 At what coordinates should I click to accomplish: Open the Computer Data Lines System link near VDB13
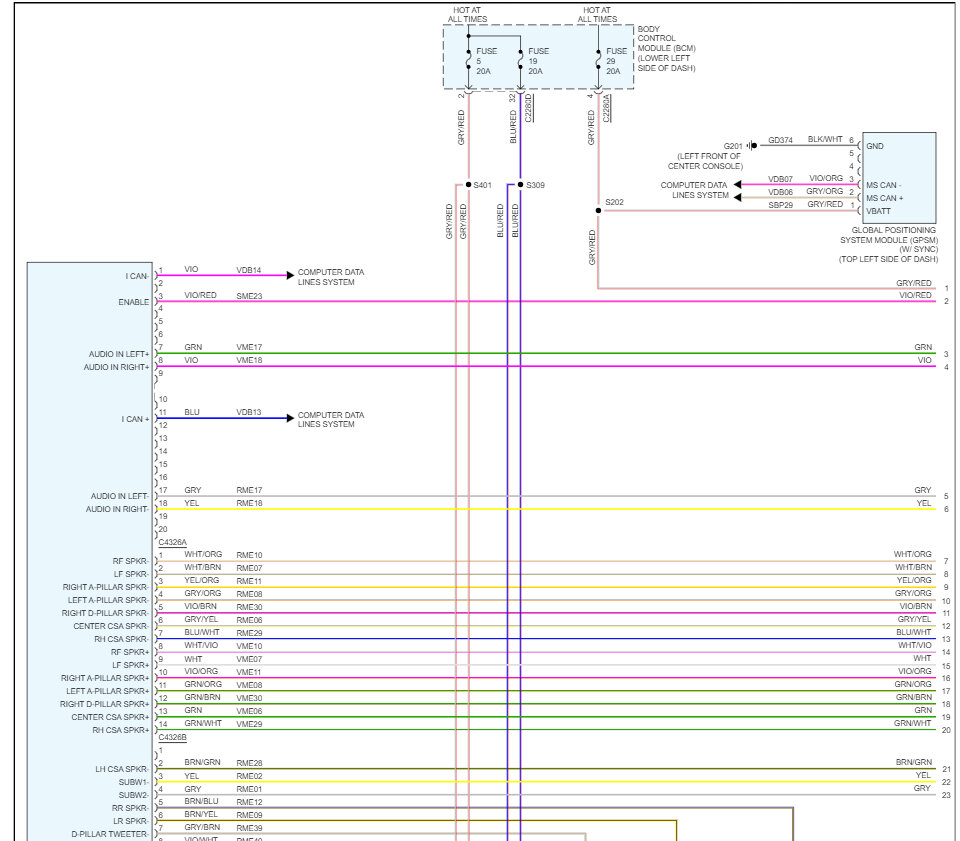(x=331, y=419)
